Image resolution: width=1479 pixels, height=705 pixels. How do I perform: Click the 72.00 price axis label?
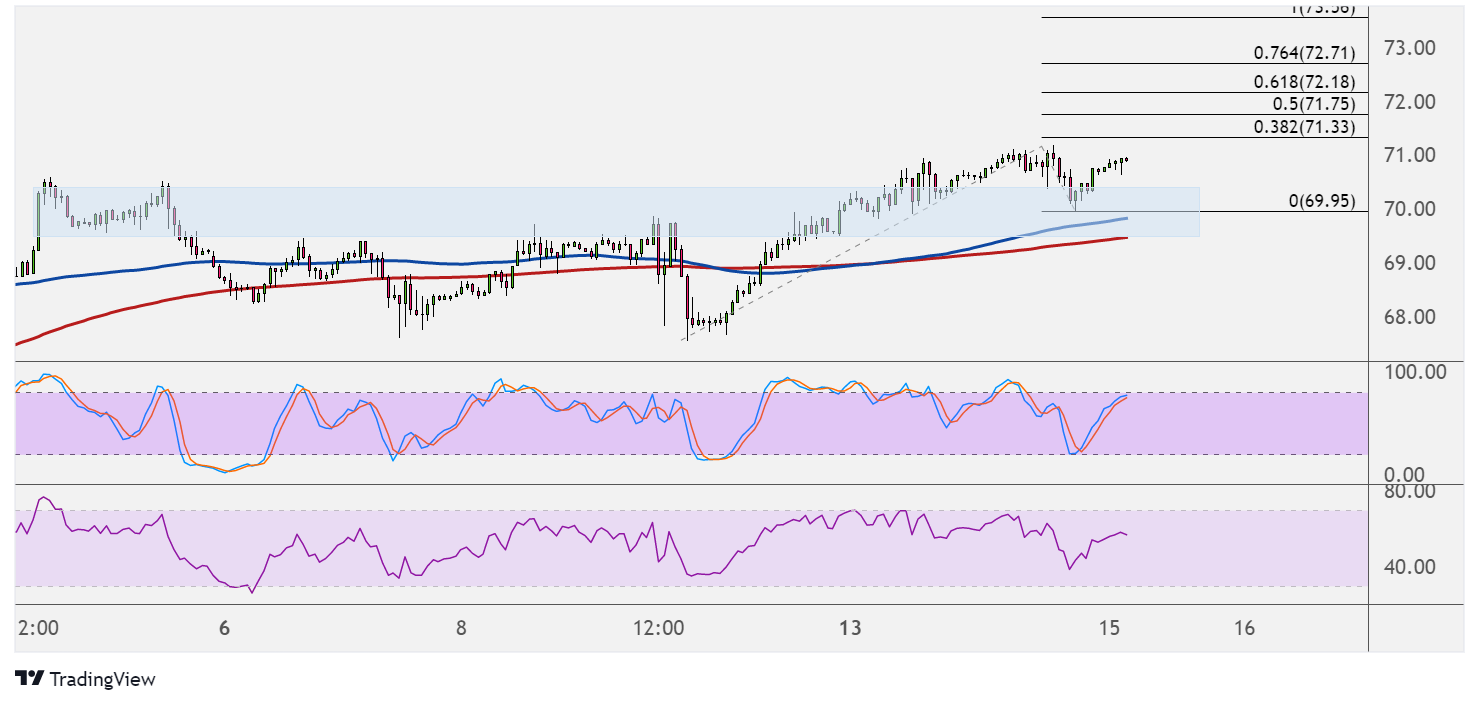point(1408,102)
